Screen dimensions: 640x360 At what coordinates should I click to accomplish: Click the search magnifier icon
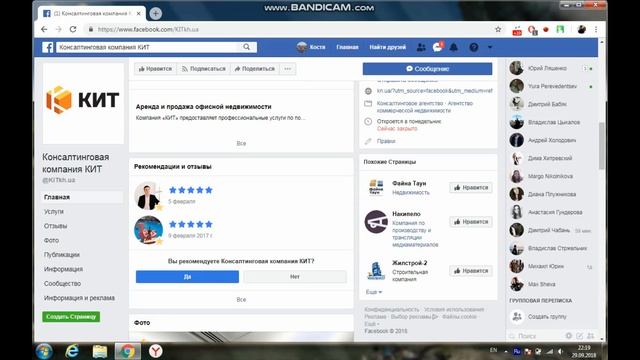[x=247, y=47]
